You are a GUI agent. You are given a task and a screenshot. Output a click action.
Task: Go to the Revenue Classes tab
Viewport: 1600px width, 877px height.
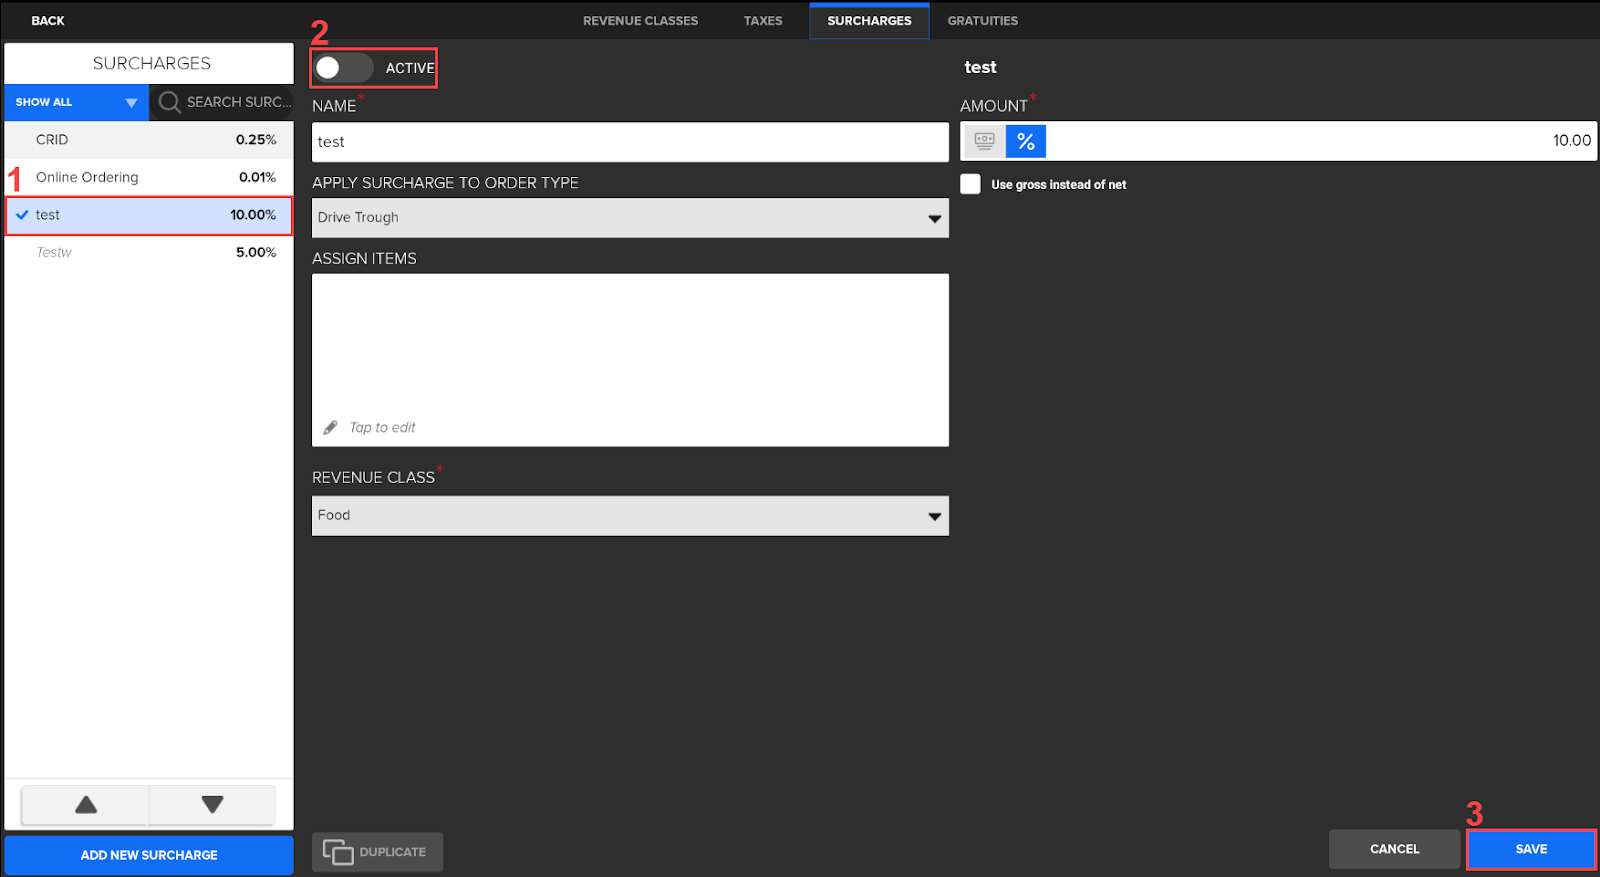pyautogui.click(x=640, y=21)
